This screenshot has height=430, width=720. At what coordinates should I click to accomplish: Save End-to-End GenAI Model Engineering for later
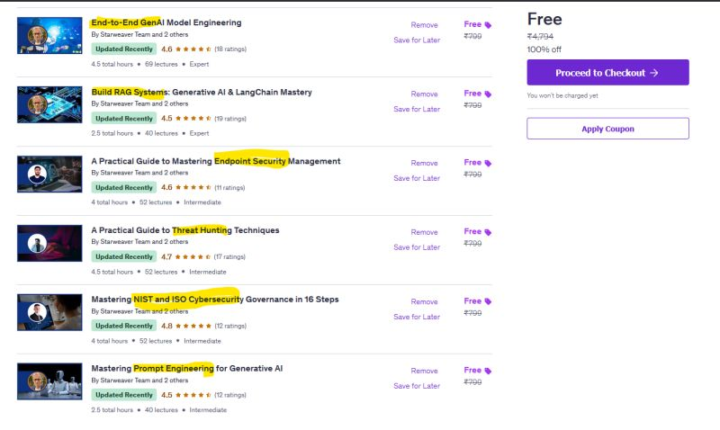coord(416,40)
